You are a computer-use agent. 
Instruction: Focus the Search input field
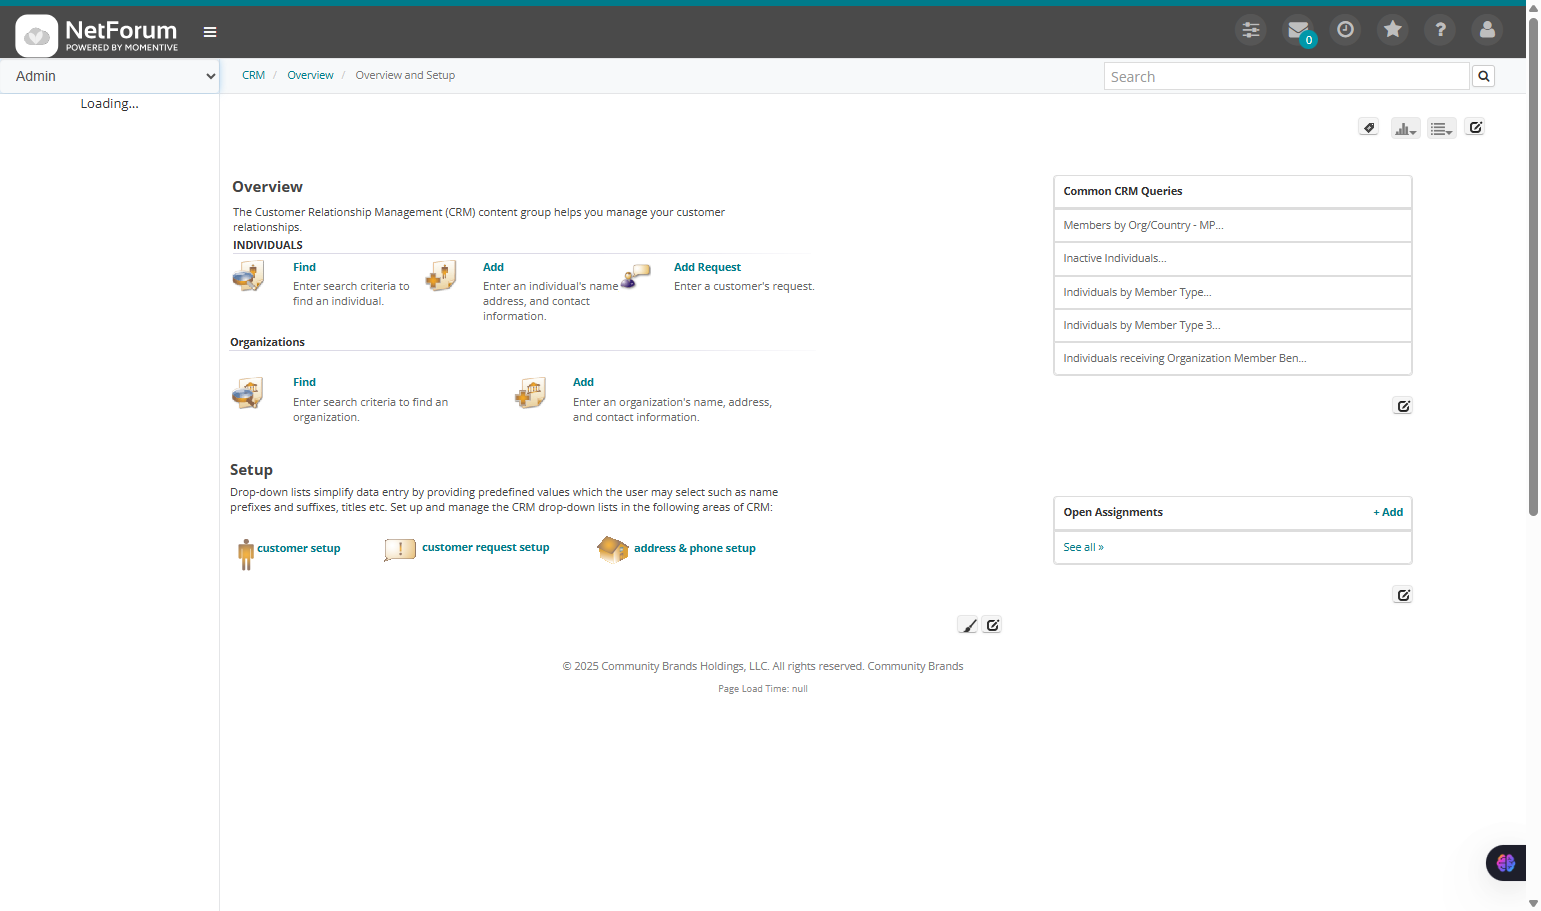pyautogui.click(x=1287, y=76)
